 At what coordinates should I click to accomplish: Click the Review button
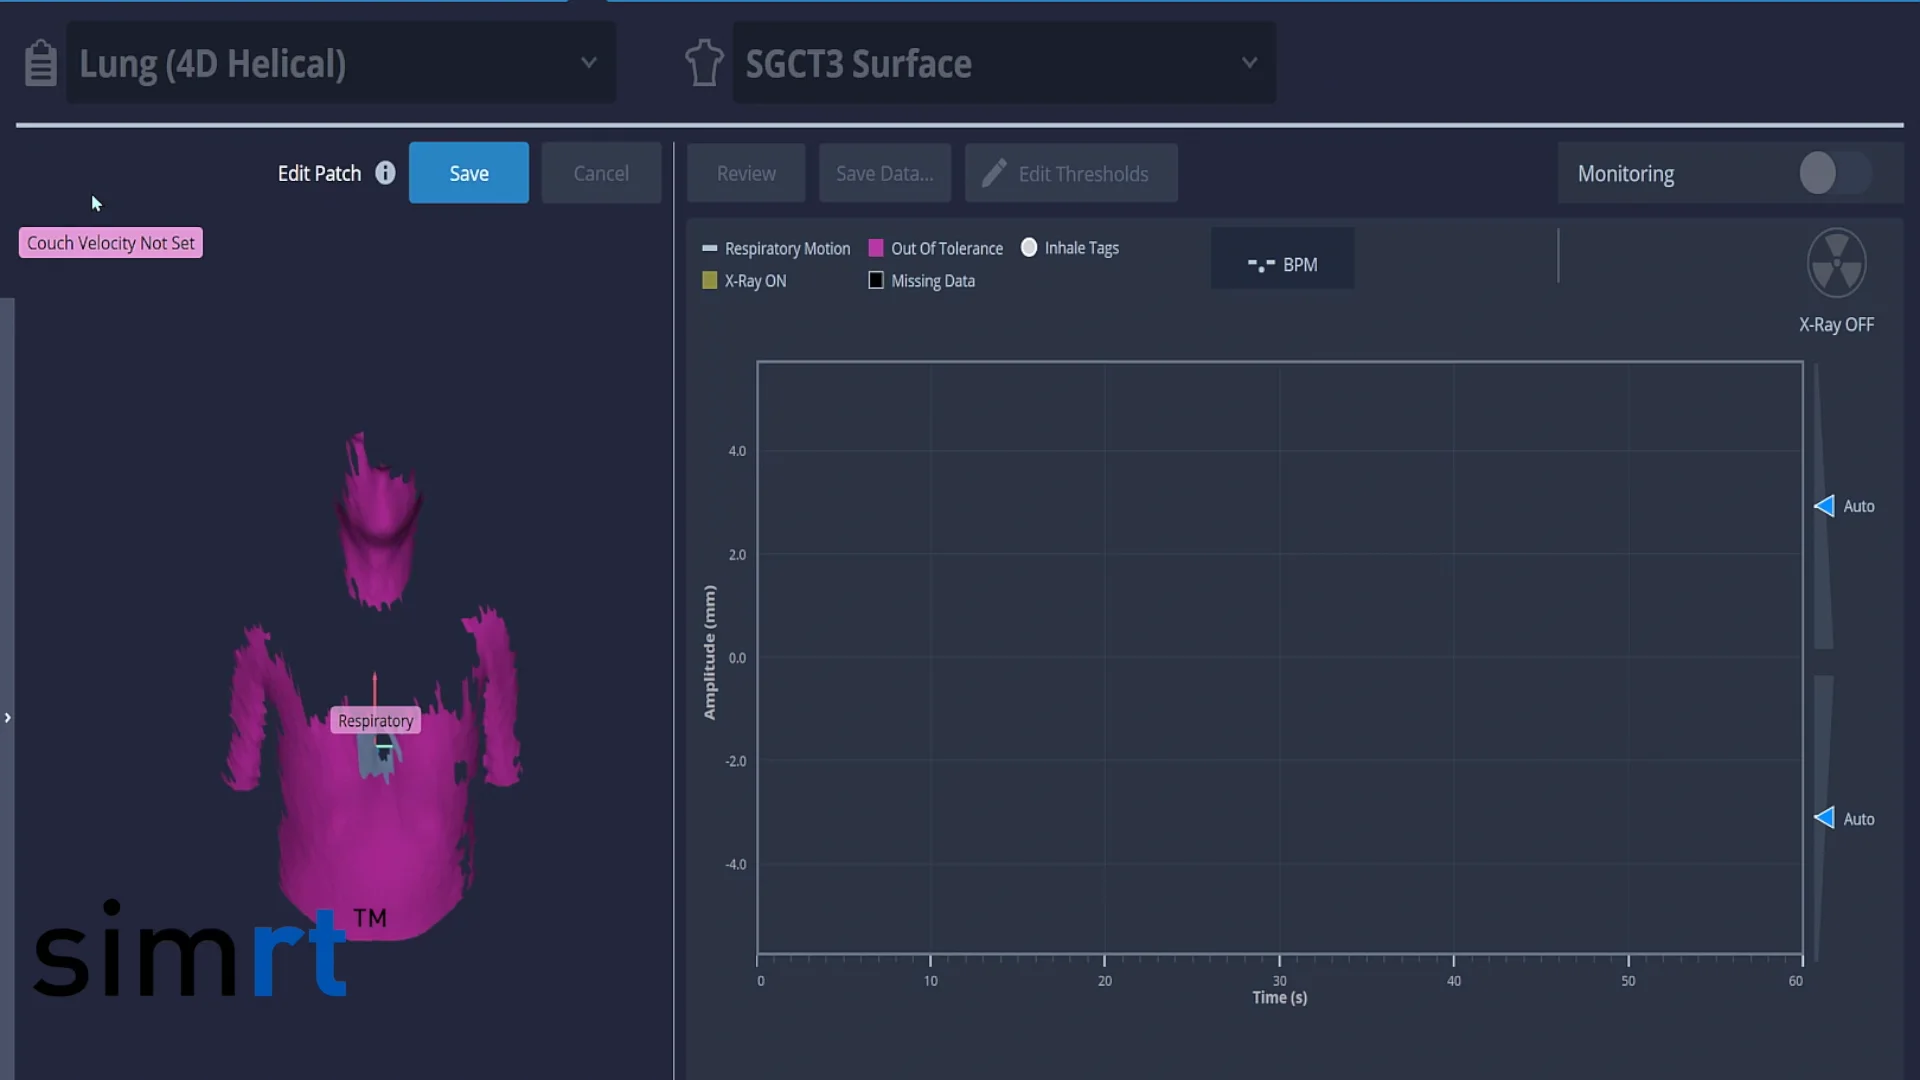click(746, 173)
